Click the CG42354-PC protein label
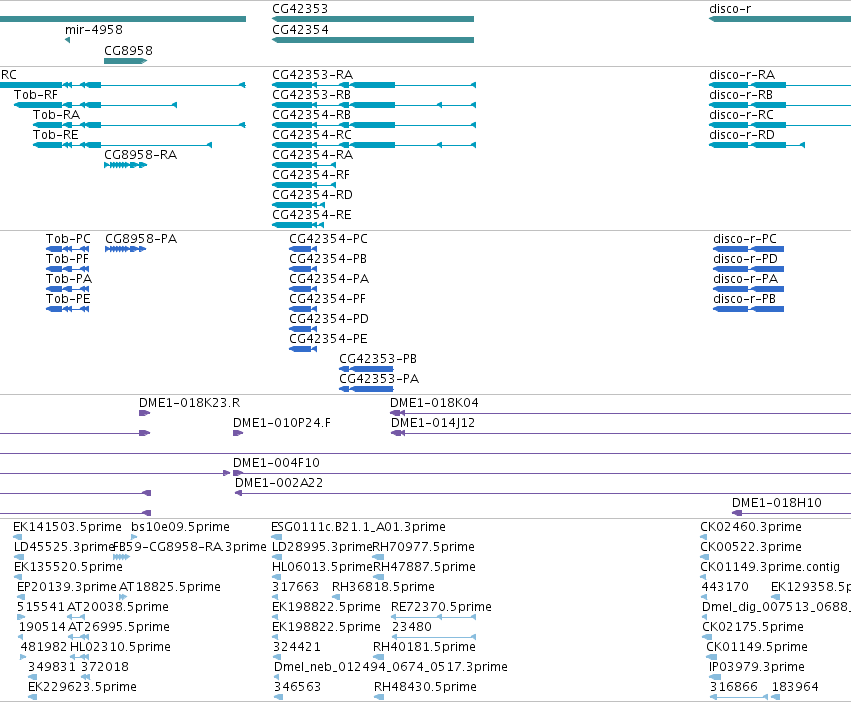The image size is (851, 702). coord(328,239)
